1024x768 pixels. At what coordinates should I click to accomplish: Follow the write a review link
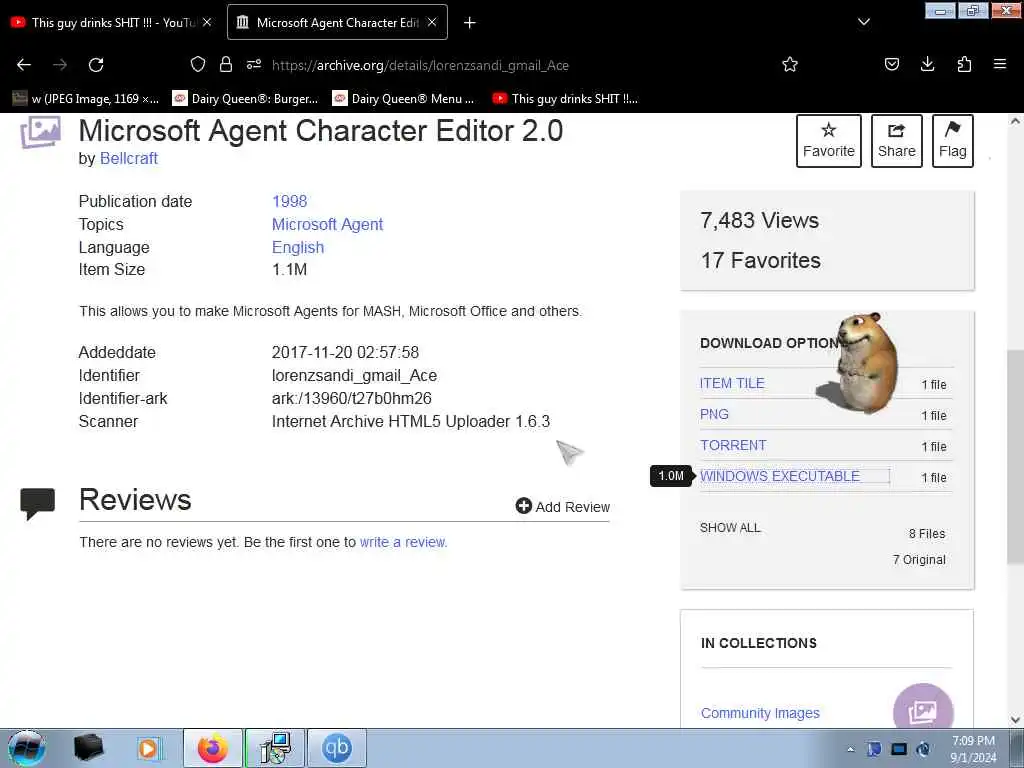403,542
